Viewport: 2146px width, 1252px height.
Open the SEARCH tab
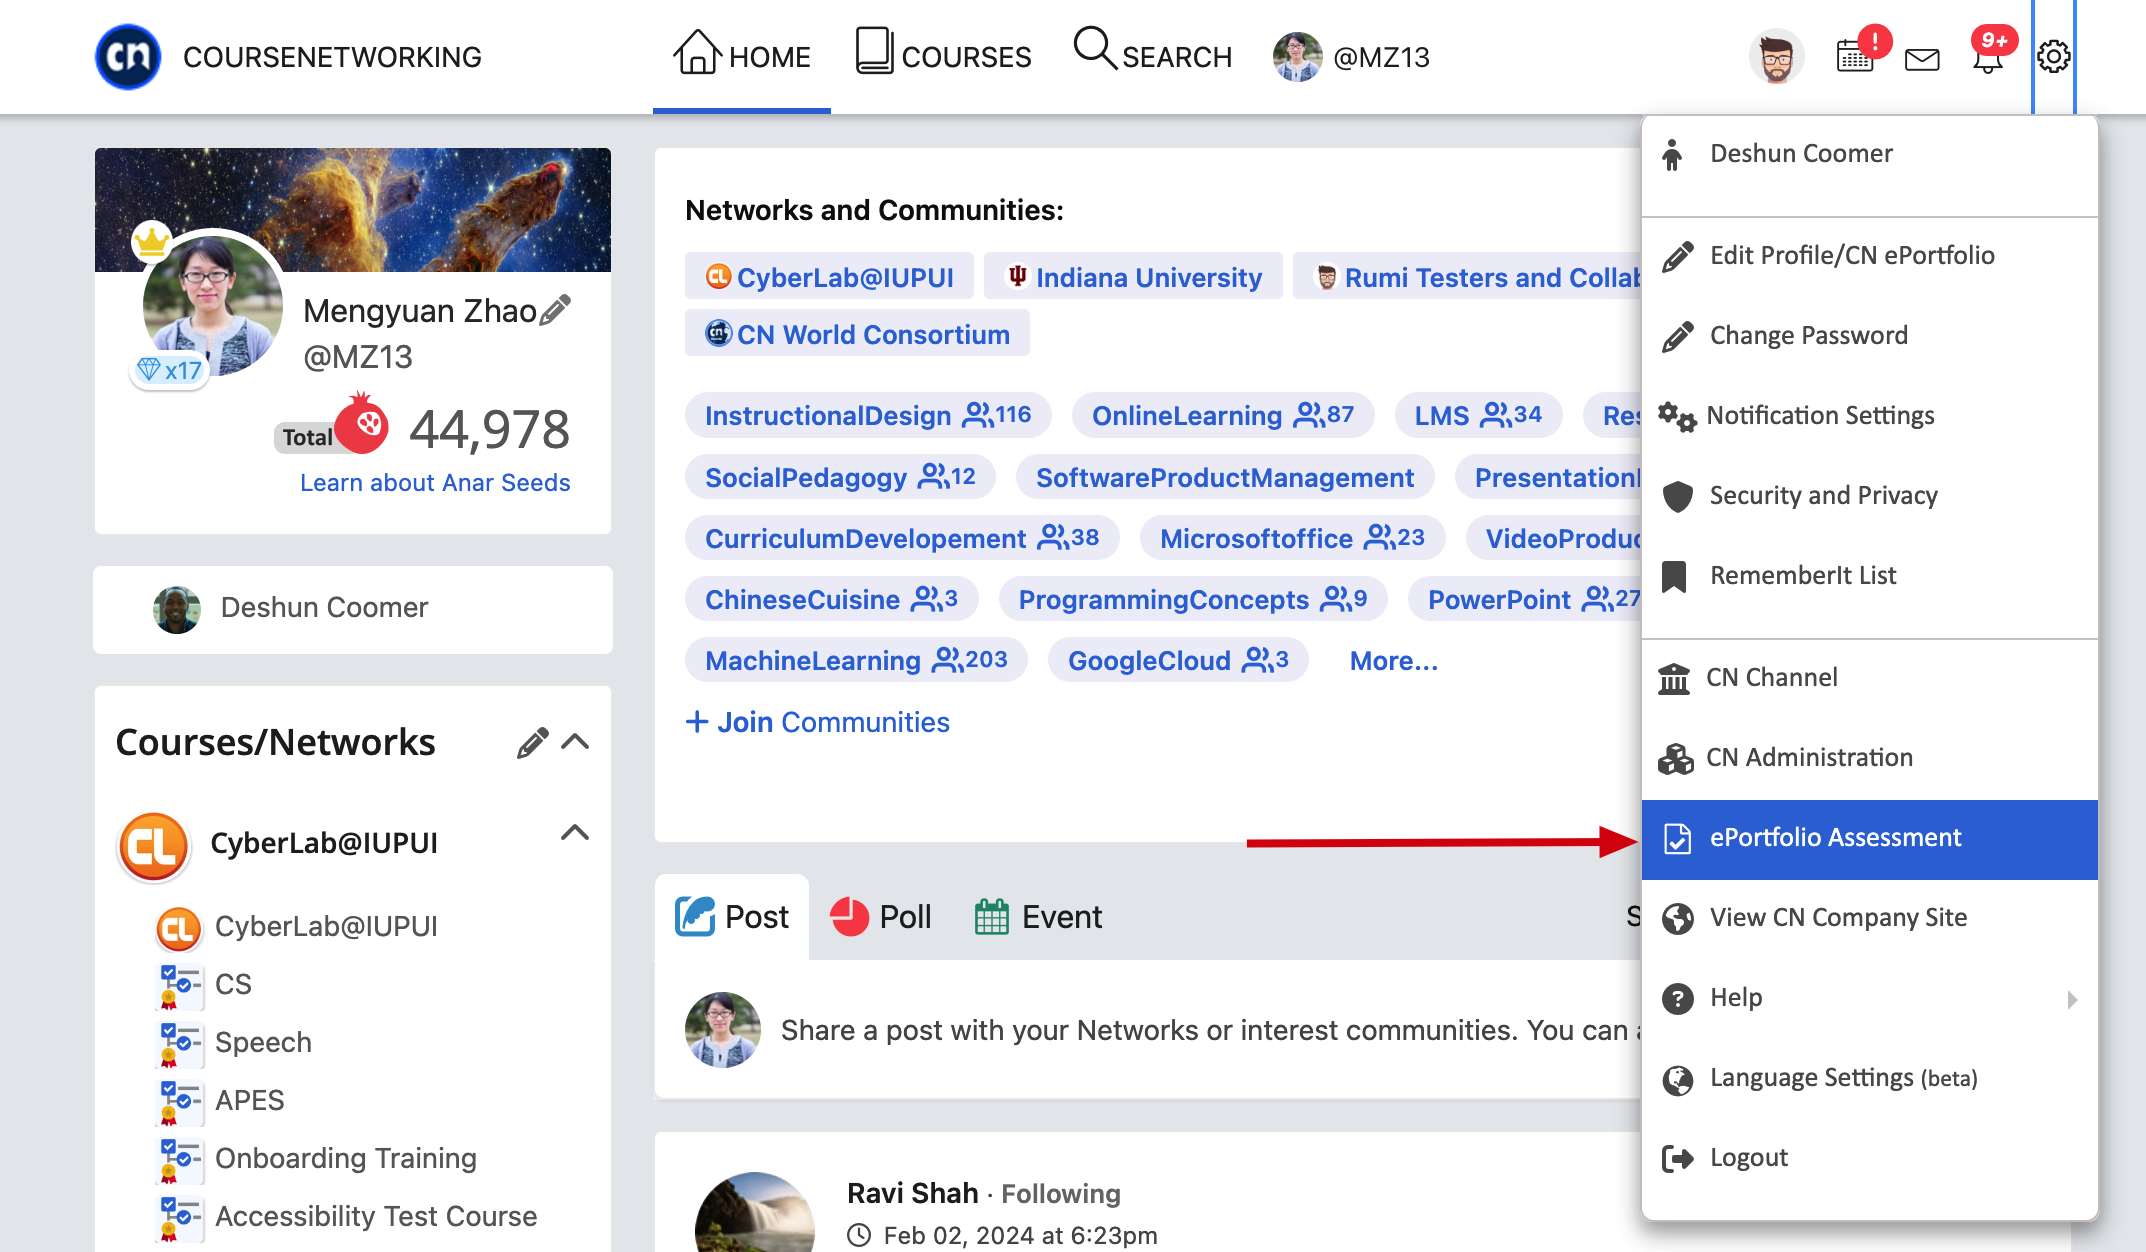click(x=1153, y=56)
